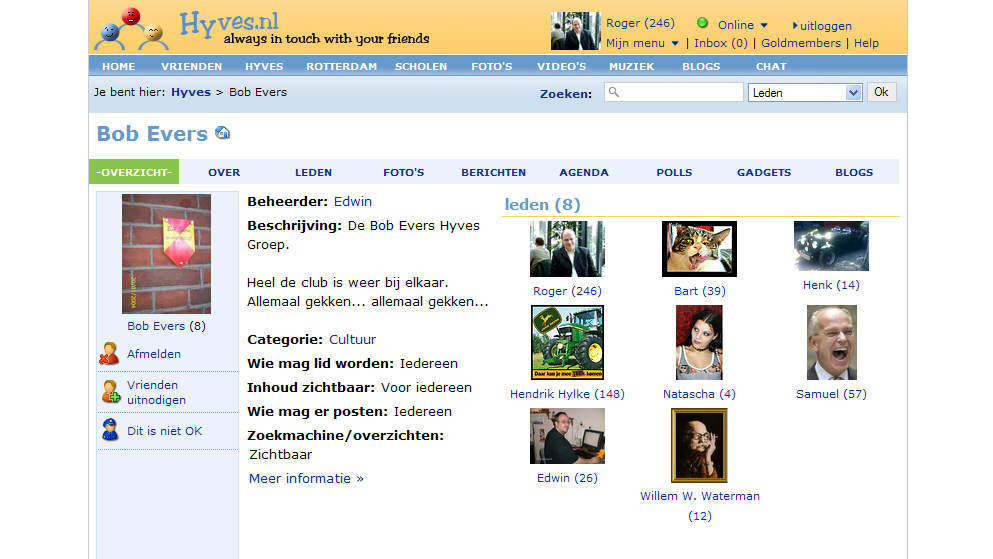Click the green Online status indicator

702,24
